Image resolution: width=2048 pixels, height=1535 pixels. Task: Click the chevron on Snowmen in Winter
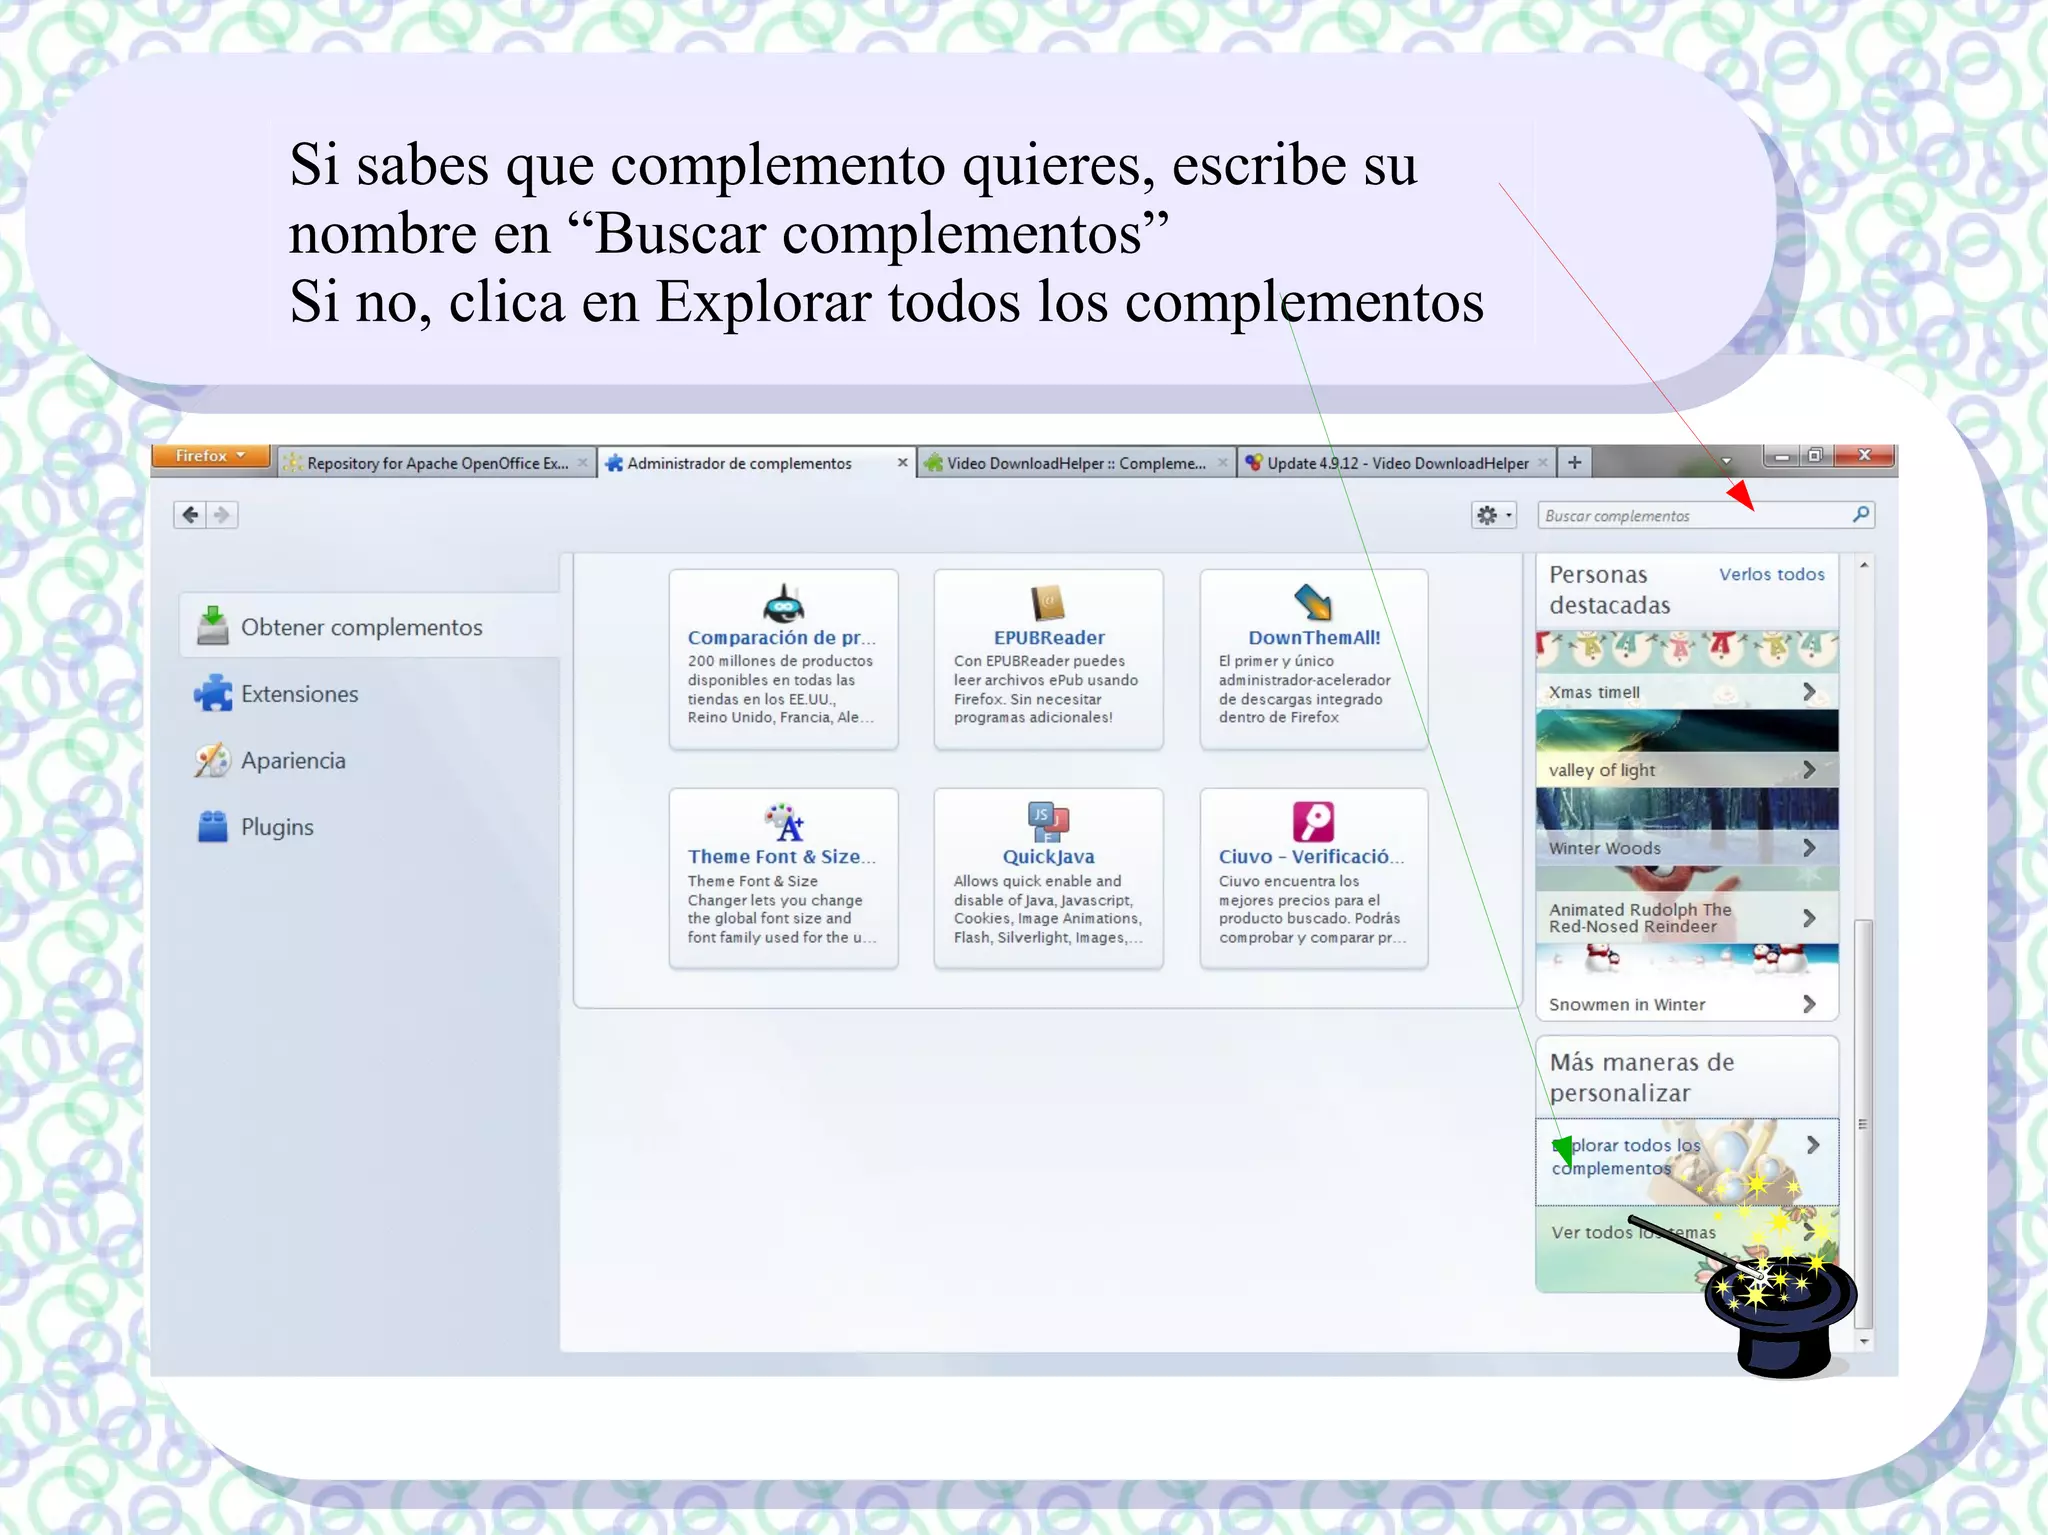pyautogui.click(x=1809, y=1003)
